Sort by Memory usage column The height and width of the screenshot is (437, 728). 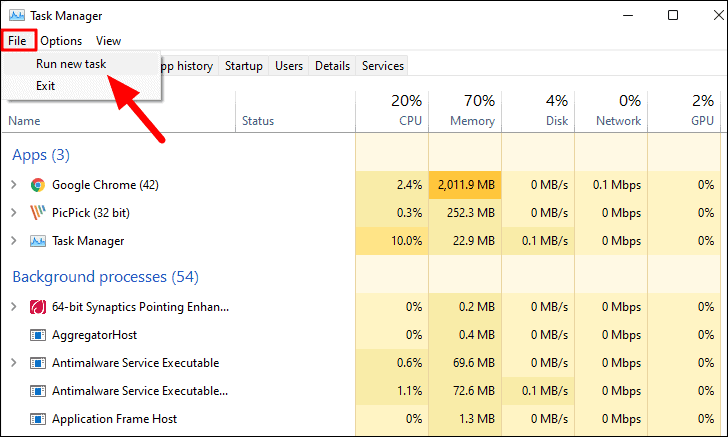[x=465, y=111]
